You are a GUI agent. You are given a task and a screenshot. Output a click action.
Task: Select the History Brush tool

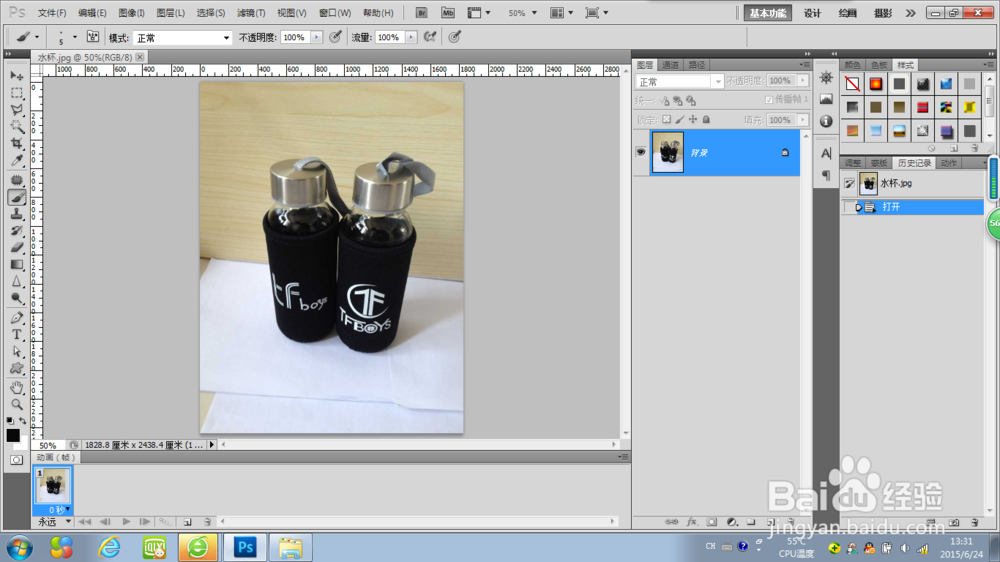click(x=17, y=231)
